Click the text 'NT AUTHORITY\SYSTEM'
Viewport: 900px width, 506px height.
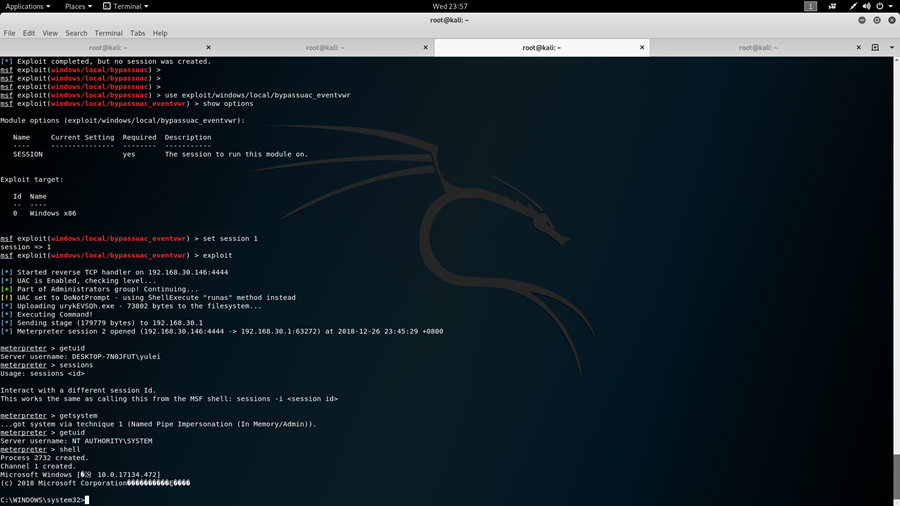click(x=112, y=441)
